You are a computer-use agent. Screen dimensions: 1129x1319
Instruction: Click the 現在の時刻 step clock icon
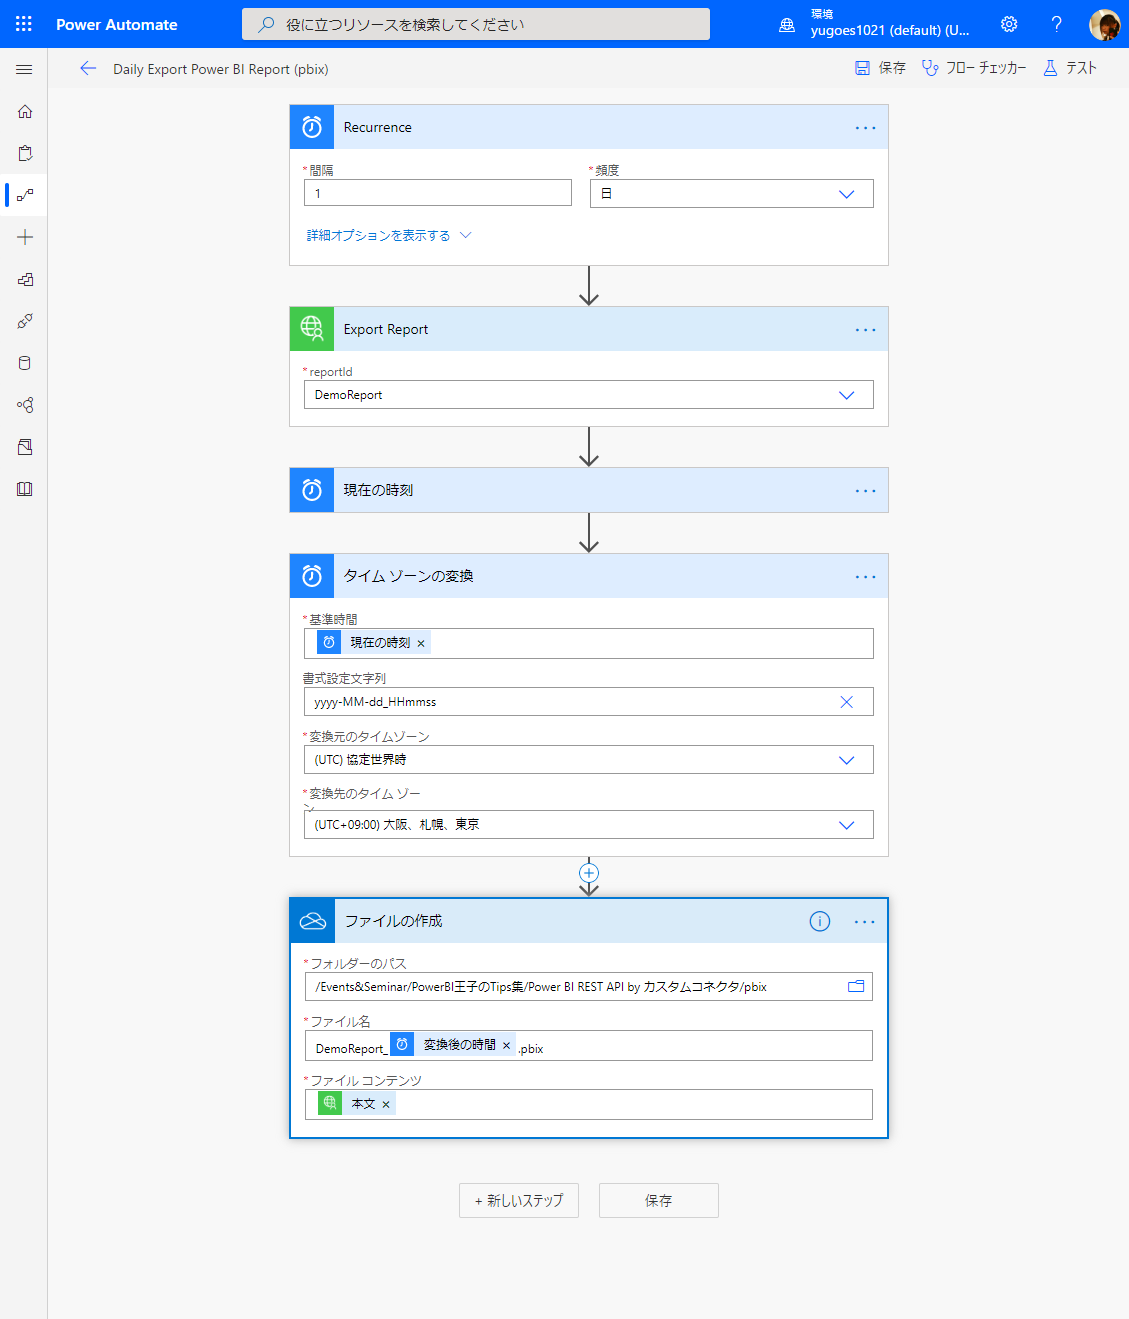312,490
